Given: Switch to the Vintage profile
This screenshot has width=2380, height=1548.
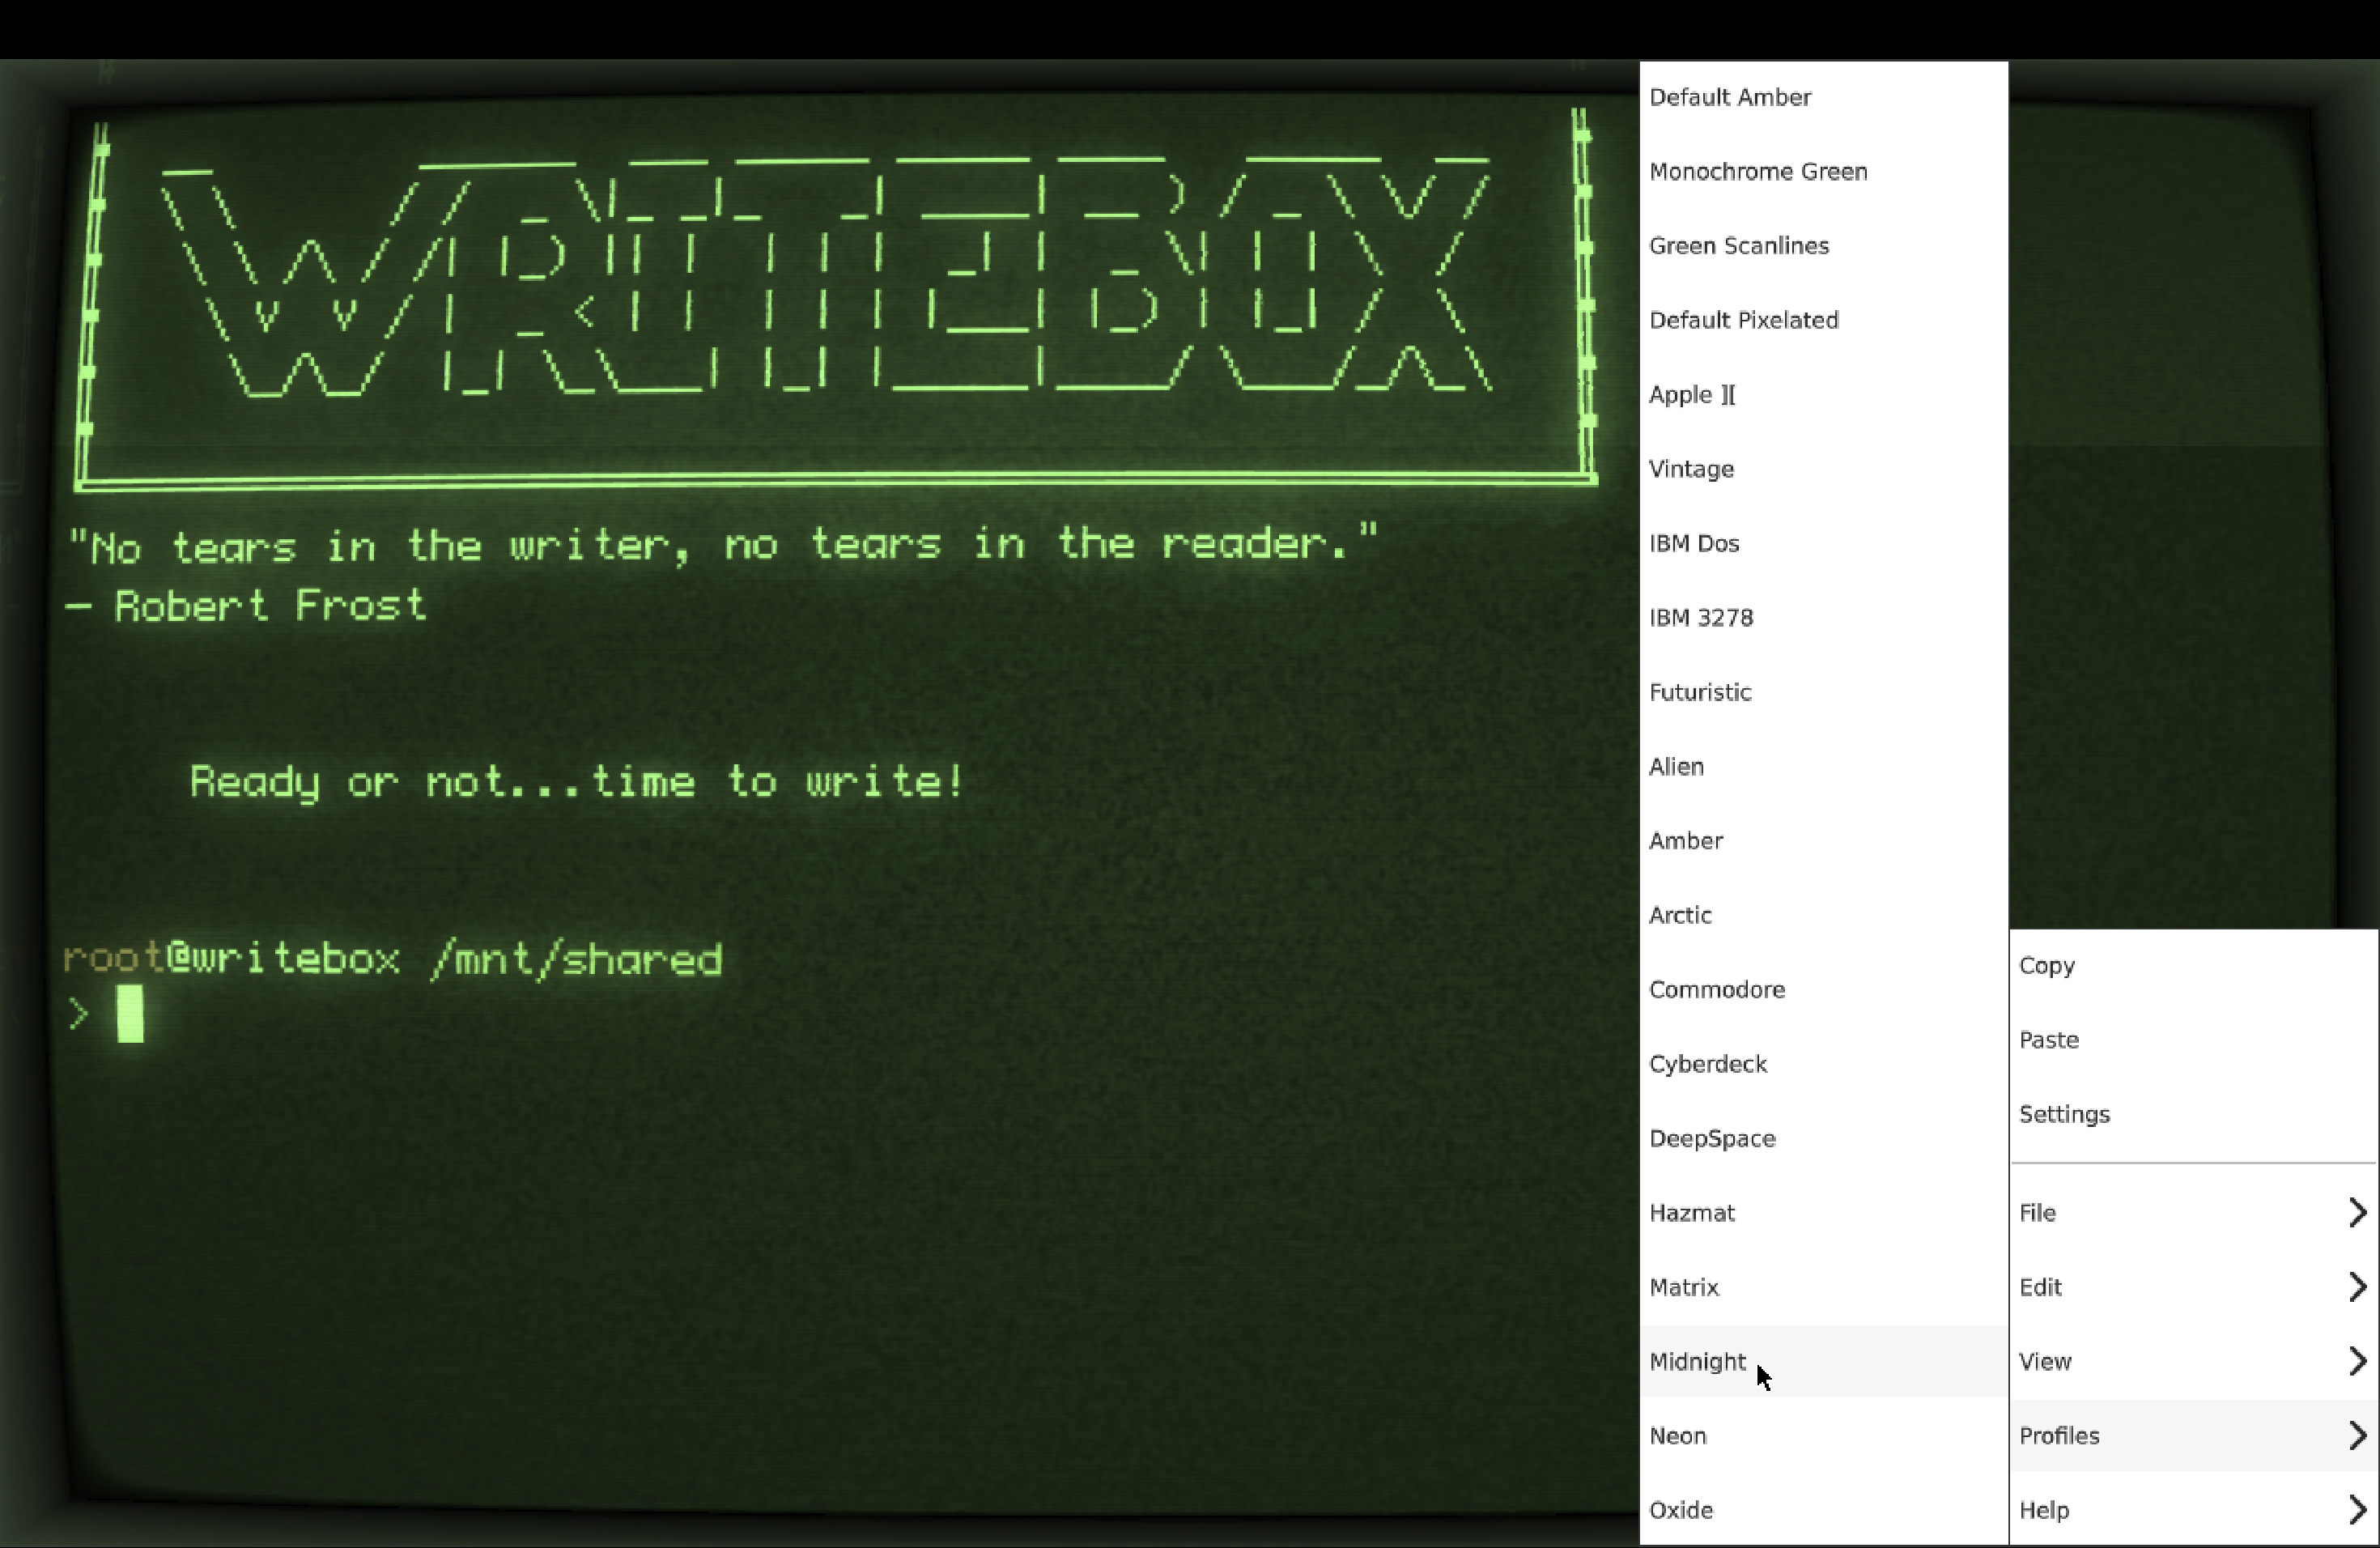Looking at the screenshot, I should (x=1823, y=469).
